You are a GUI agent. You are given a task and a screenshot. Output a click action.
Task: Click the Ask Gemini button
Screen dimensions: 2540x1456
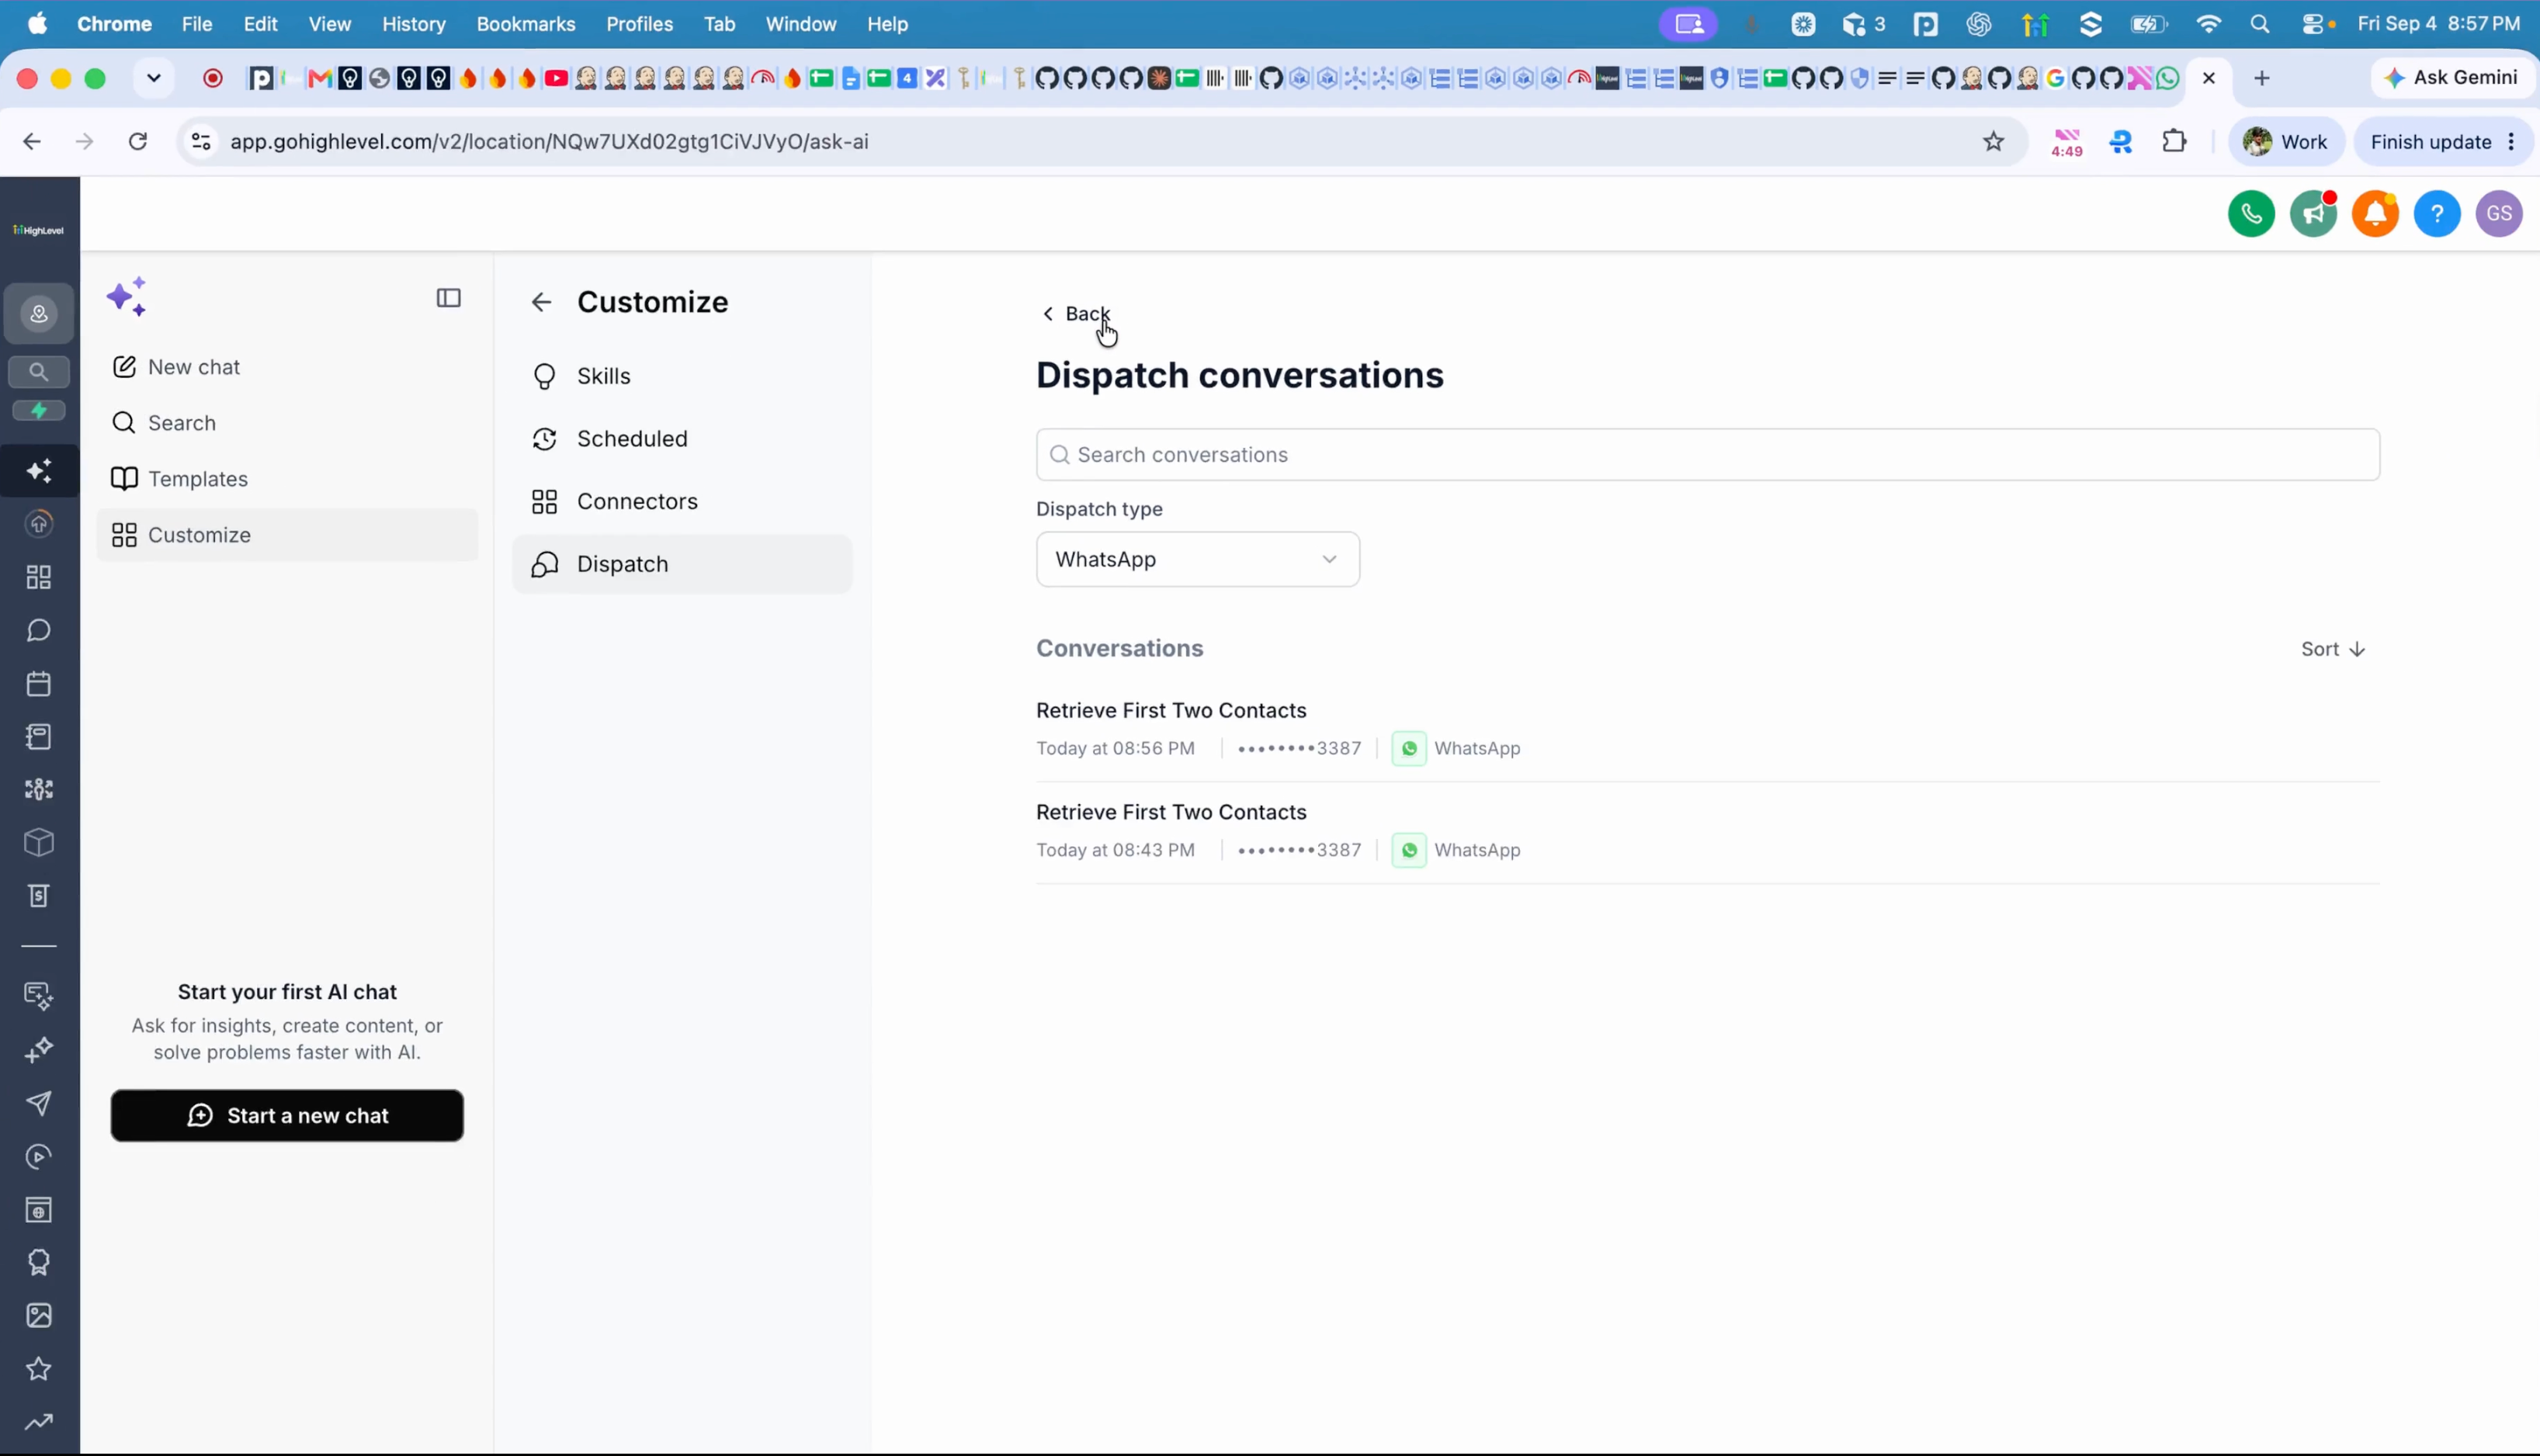[x=2451, y=78]
